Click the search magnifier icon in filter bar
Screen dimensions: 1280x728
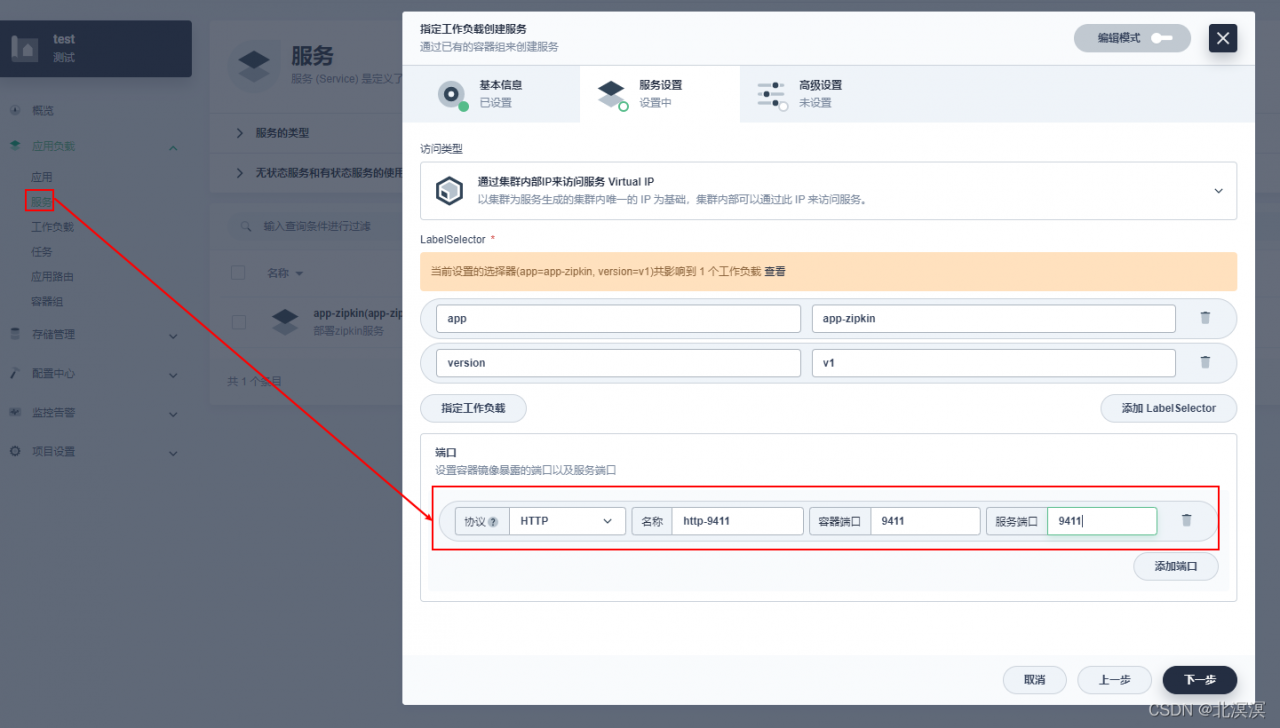tap(245, 227)
